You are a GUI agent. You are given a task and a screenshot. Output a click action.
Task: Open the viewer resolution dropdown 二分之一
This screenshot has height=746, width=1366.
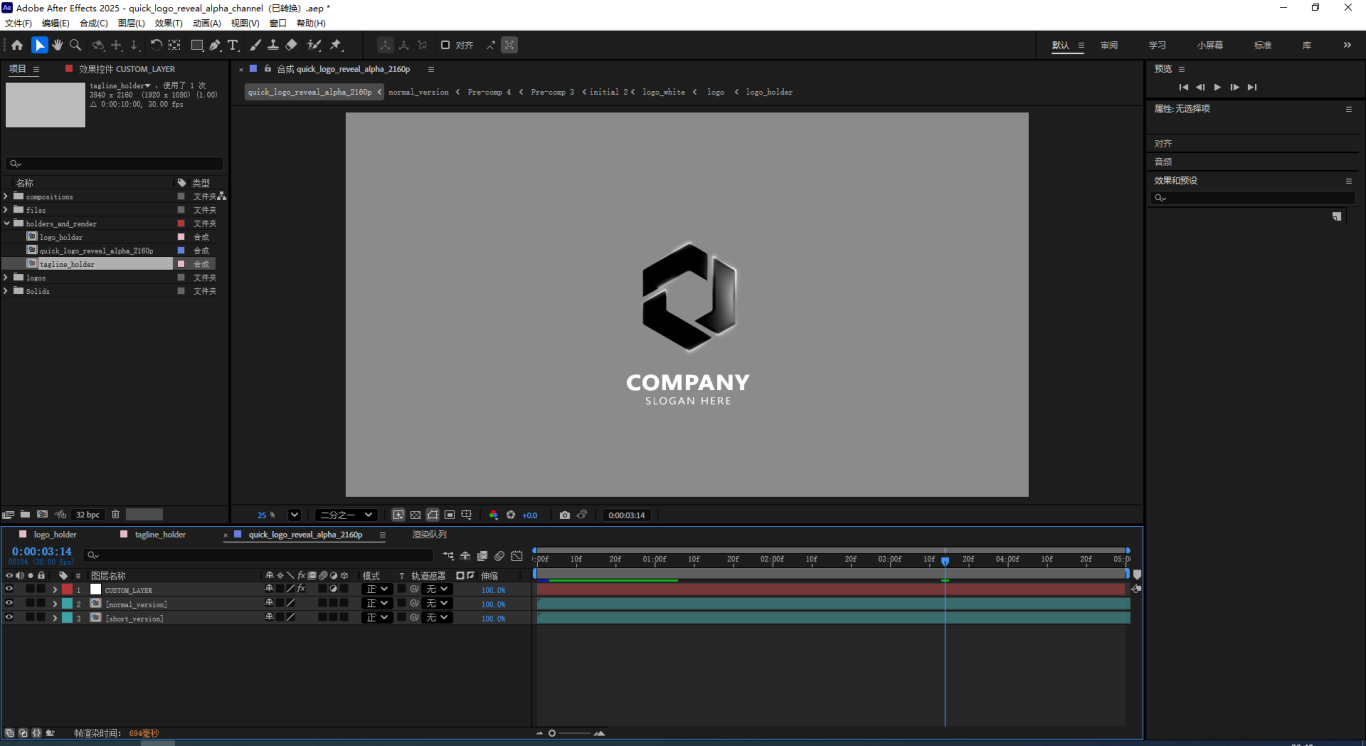[345, 515]
